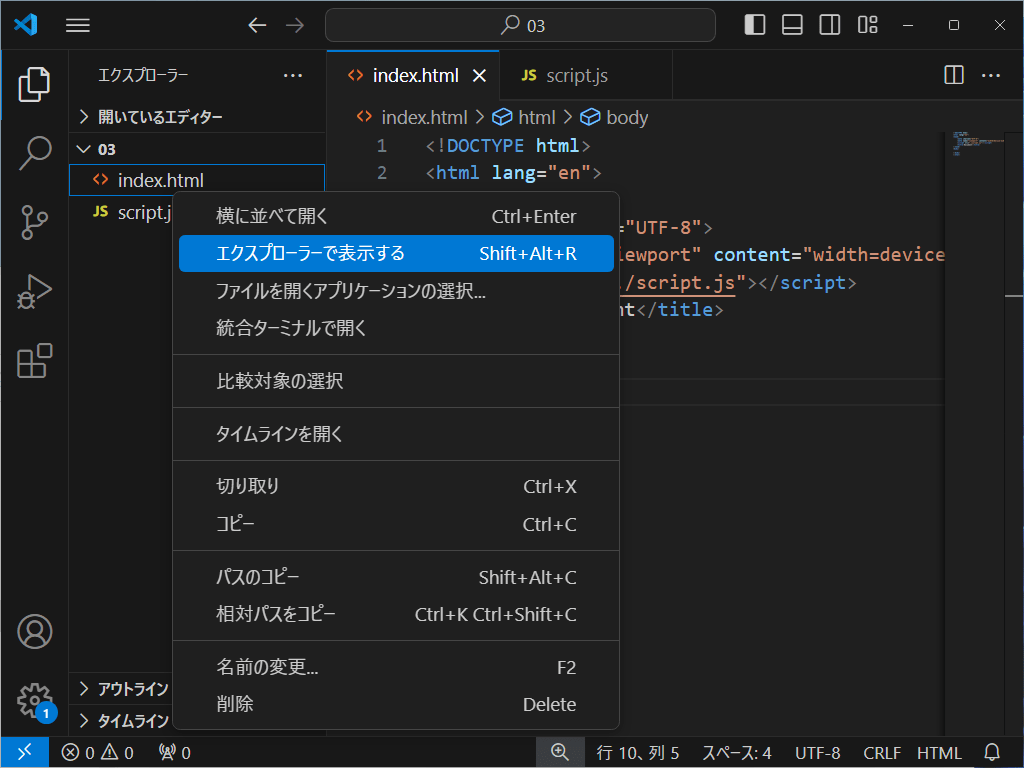This screenshot has height=768, width=1024.
Task: Open the Run and Debug view
Action: pyautogui.click(x=34, y=292)
